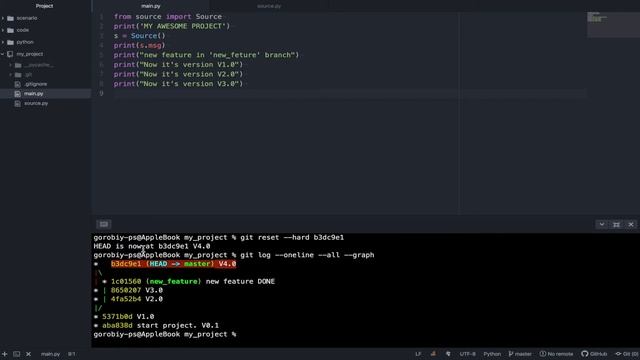The width and height of the screenshot is (640, 360).
Task: Add a new terminal with the plus icon
Action: click(4, 354)
